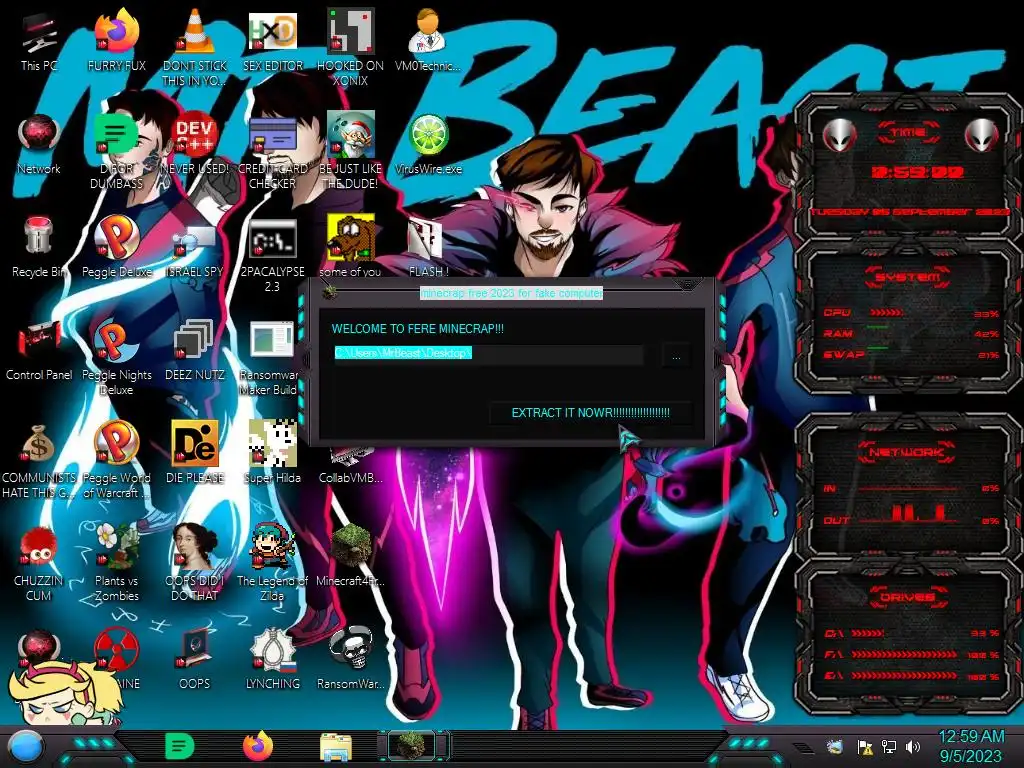Open Minecraft4Fr... grass block icon

350,555
